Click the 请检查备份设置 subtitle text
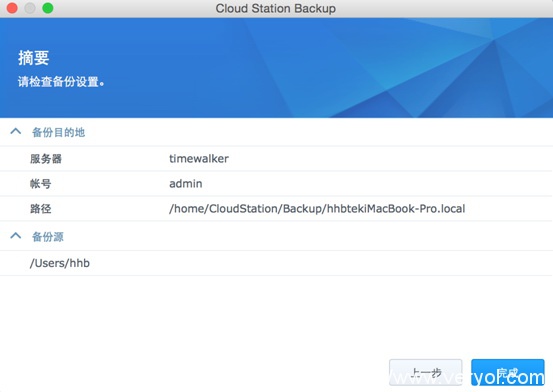The width and height of the screenshot is (553, 392). tap(61, 82)
